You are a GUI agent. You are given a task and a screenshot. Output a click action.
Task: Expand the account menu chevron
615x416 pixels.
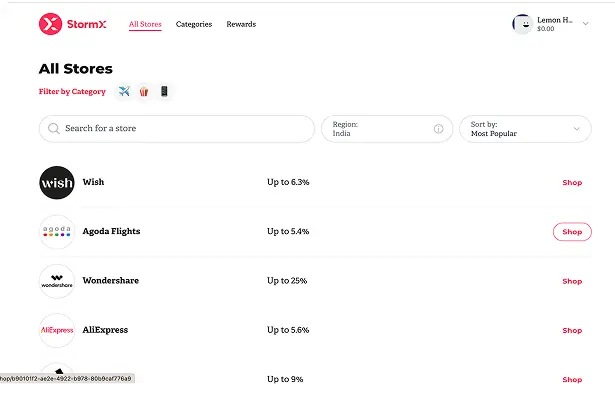[586, 24]
